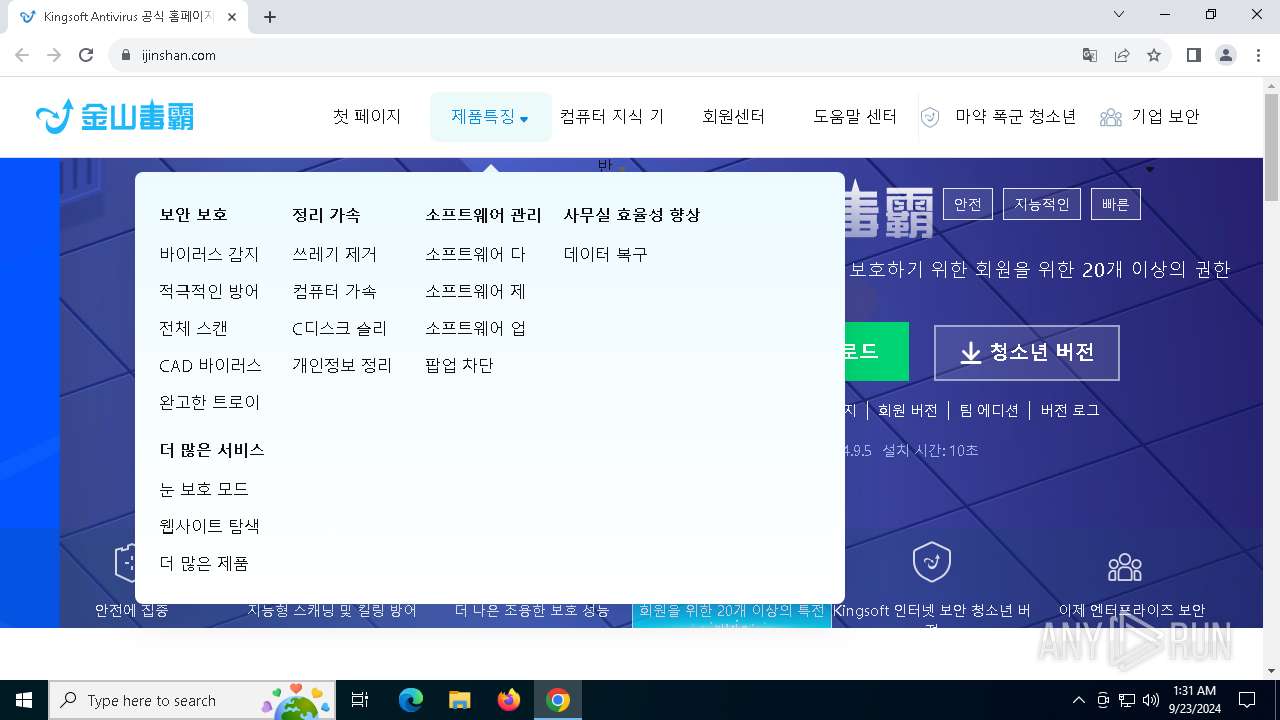The image size is (1280, 720).
Task: Go to 회원센터 in the navigation
Action: pyautogui.click(x=734, y=117)
